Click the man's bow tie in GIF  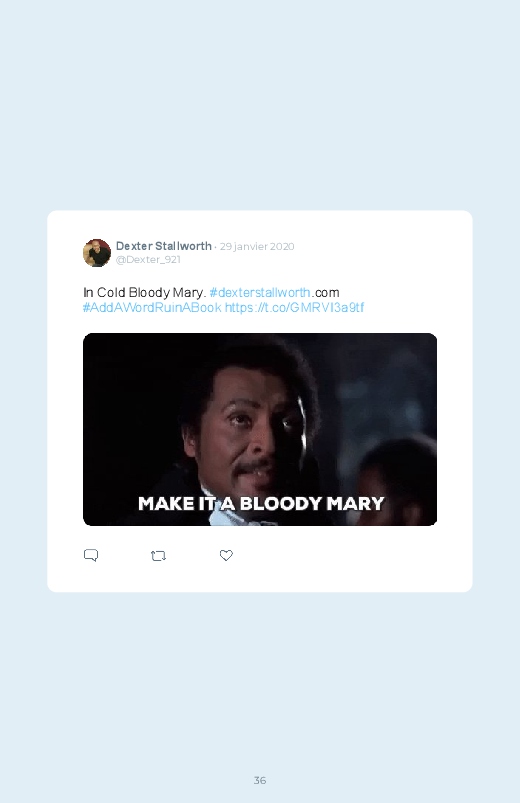pyautogui.click(x=236, y=516)
